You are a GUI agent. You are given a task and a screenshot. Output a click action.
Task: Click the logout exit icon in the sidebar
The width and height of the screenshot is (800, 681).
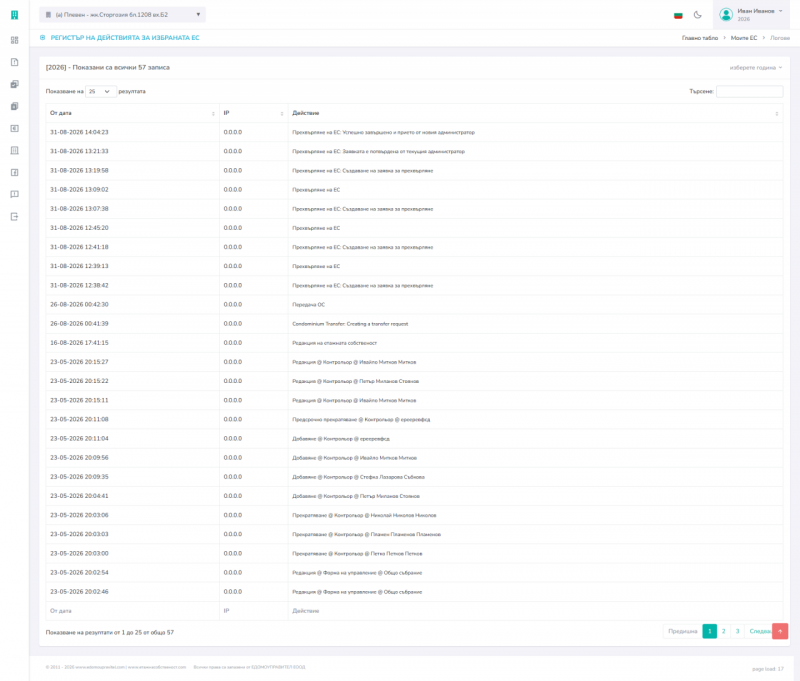click(x=14, y=217)
